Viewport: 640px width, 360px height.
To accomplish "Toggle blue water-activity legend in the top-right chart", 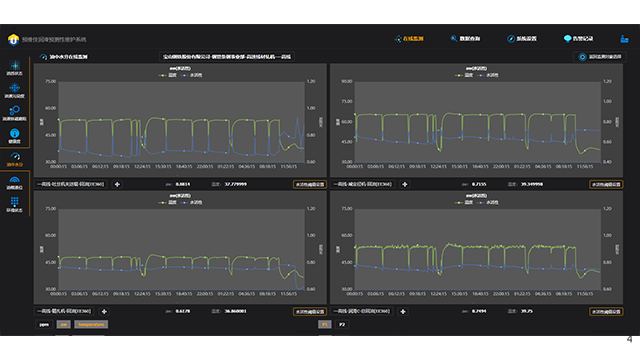I will click(x=488, y=75).
